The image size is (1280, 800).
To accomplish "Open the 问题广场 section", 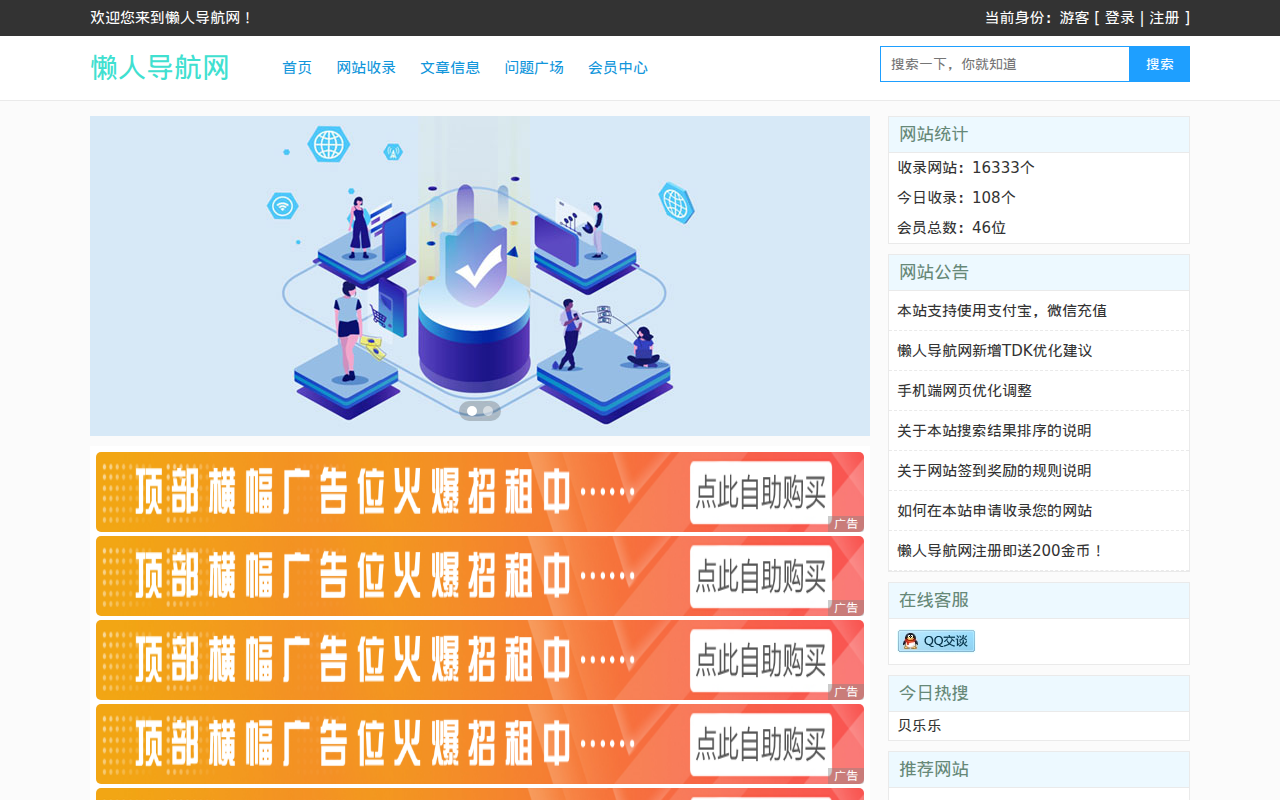I will pyautogui.click(x=534, y=68).
